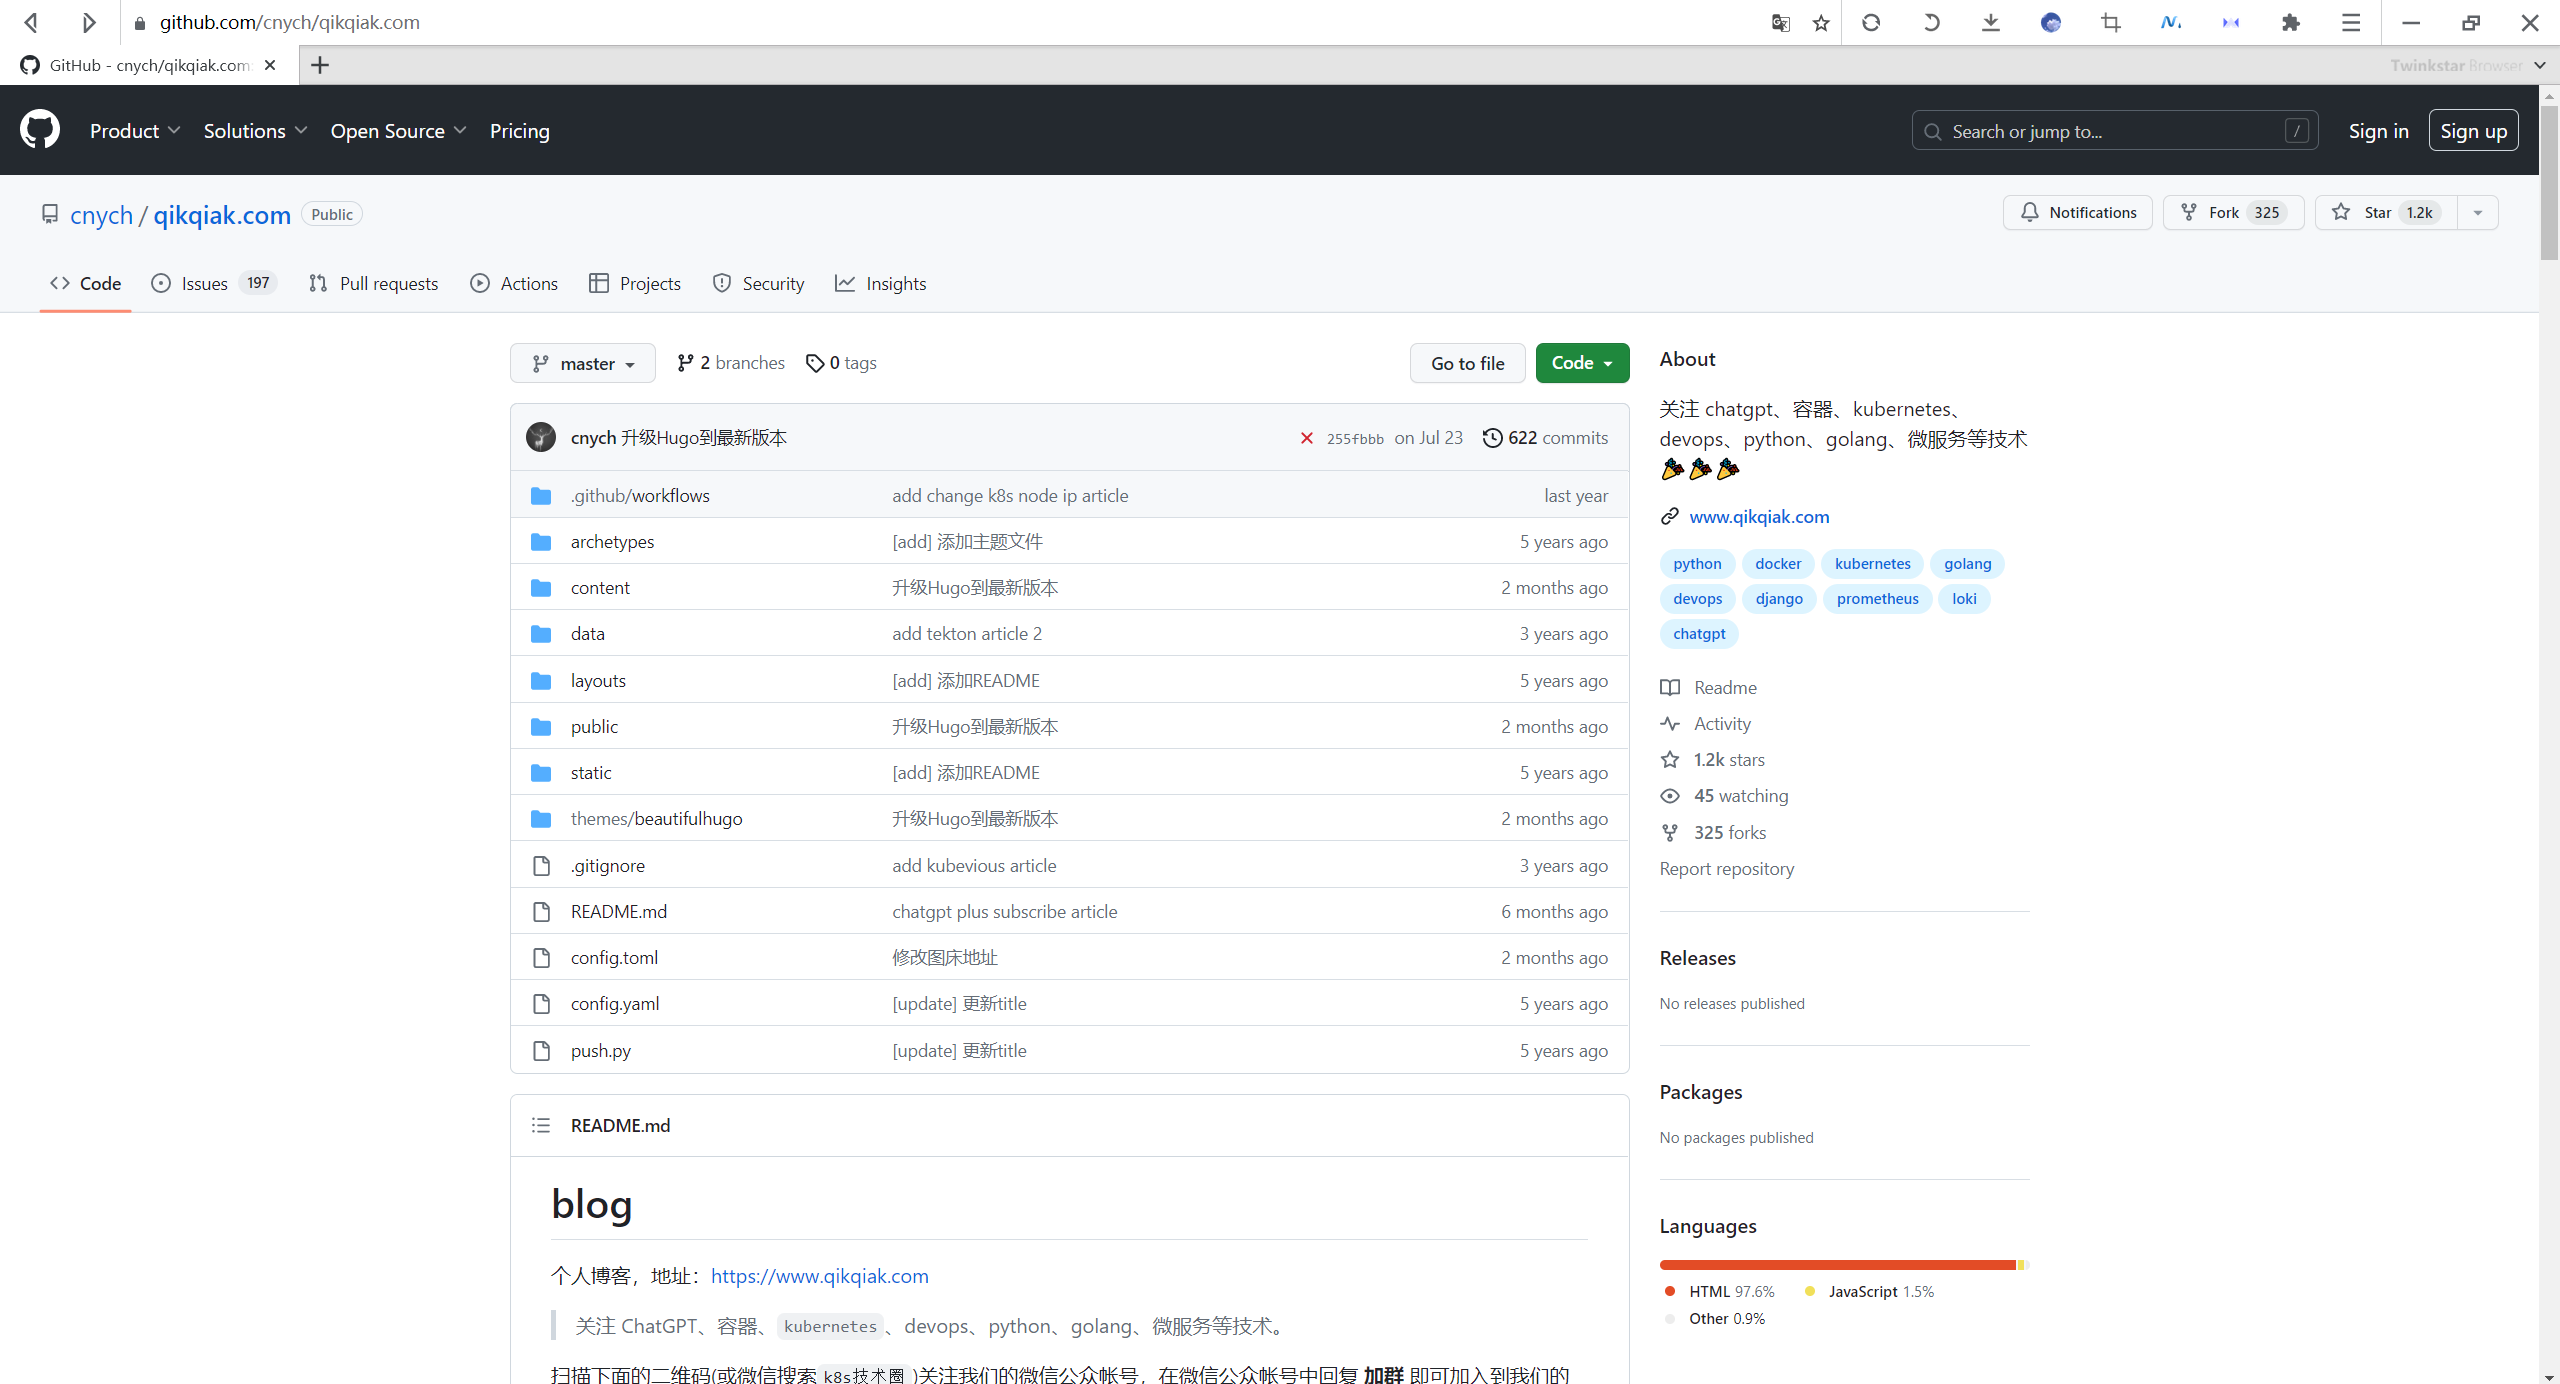This screenshot has width=2560, height=1384.
Task: Click the crop screenshot tool icon
Action: (x=2111, y=22)
